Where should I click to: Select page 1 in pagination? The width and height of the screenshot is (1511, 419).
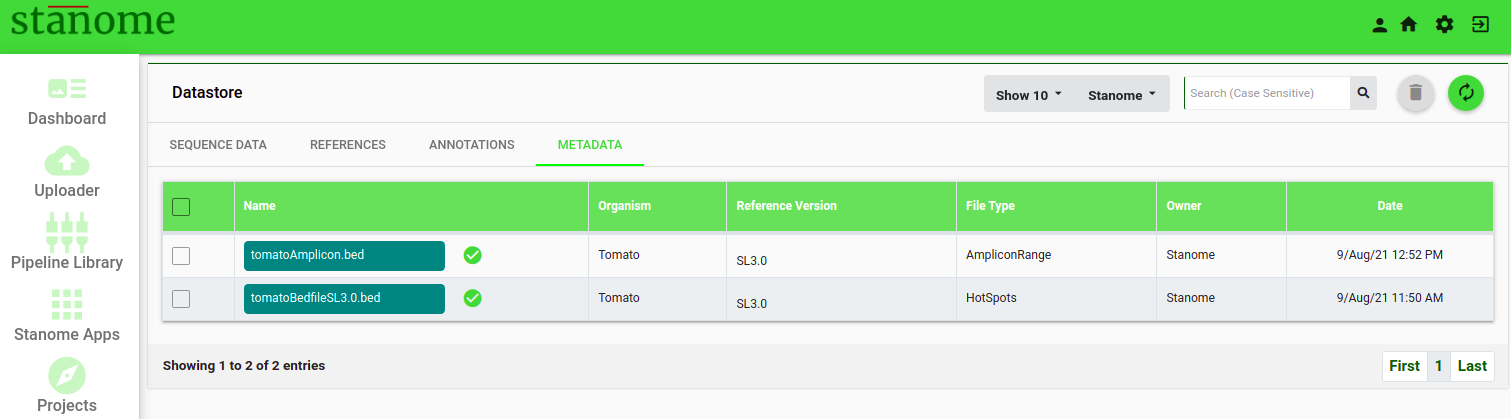pyautogui.click(x=1438, y=366)
